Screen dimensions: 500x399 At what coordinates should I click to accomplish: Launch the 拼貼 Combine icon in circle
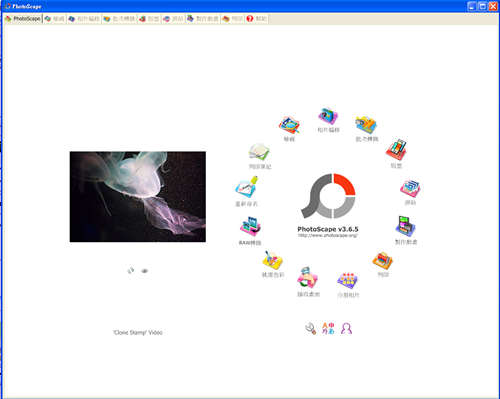[x=410, y=189]
